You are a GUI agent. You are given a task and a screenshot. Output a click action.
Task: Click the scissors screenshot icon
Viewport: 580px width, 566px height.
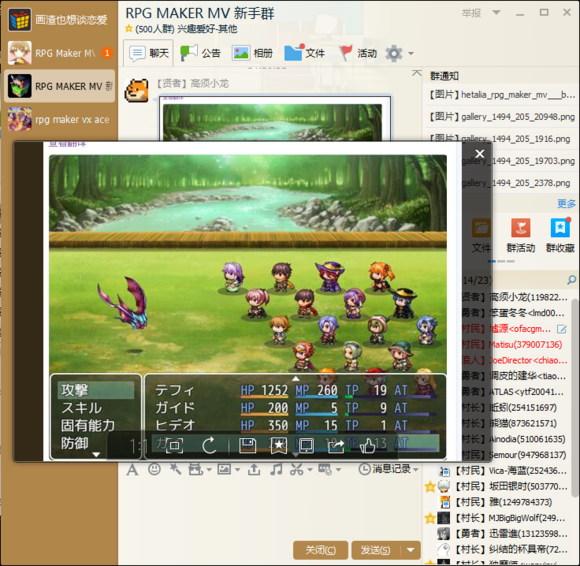(x=296, y=469)
